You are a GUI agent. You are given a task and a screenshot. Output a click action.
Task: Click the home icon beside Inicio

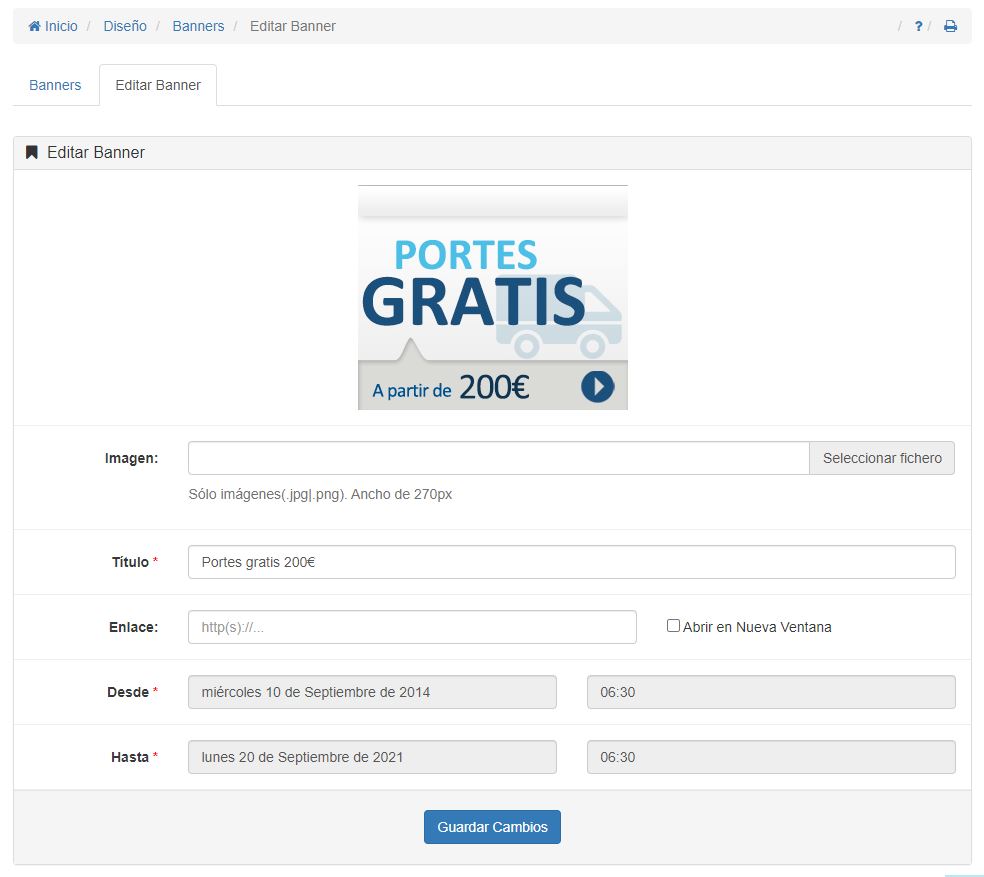click(34, 26)
